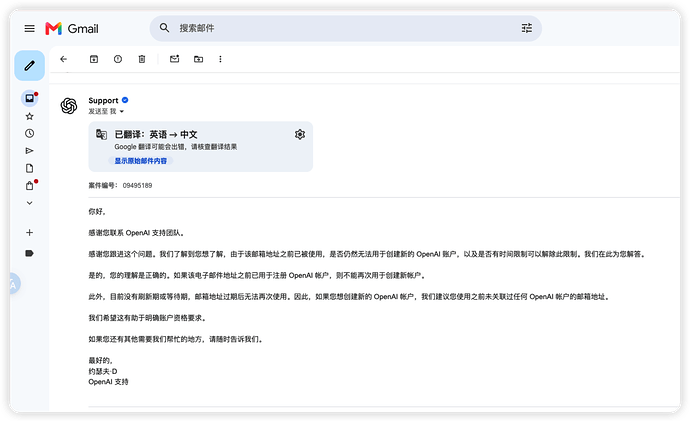Go back to the inbox list
690x421 pixels.
[63, 59]
